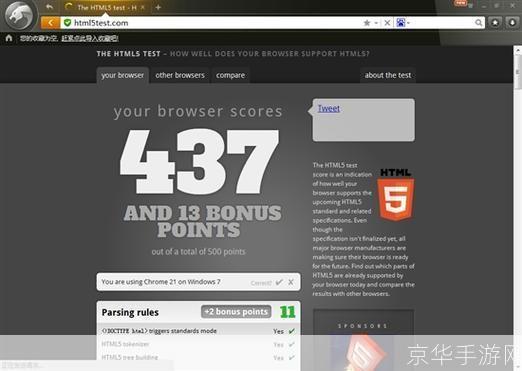Click the search magnifier icon

click(479, 23)
